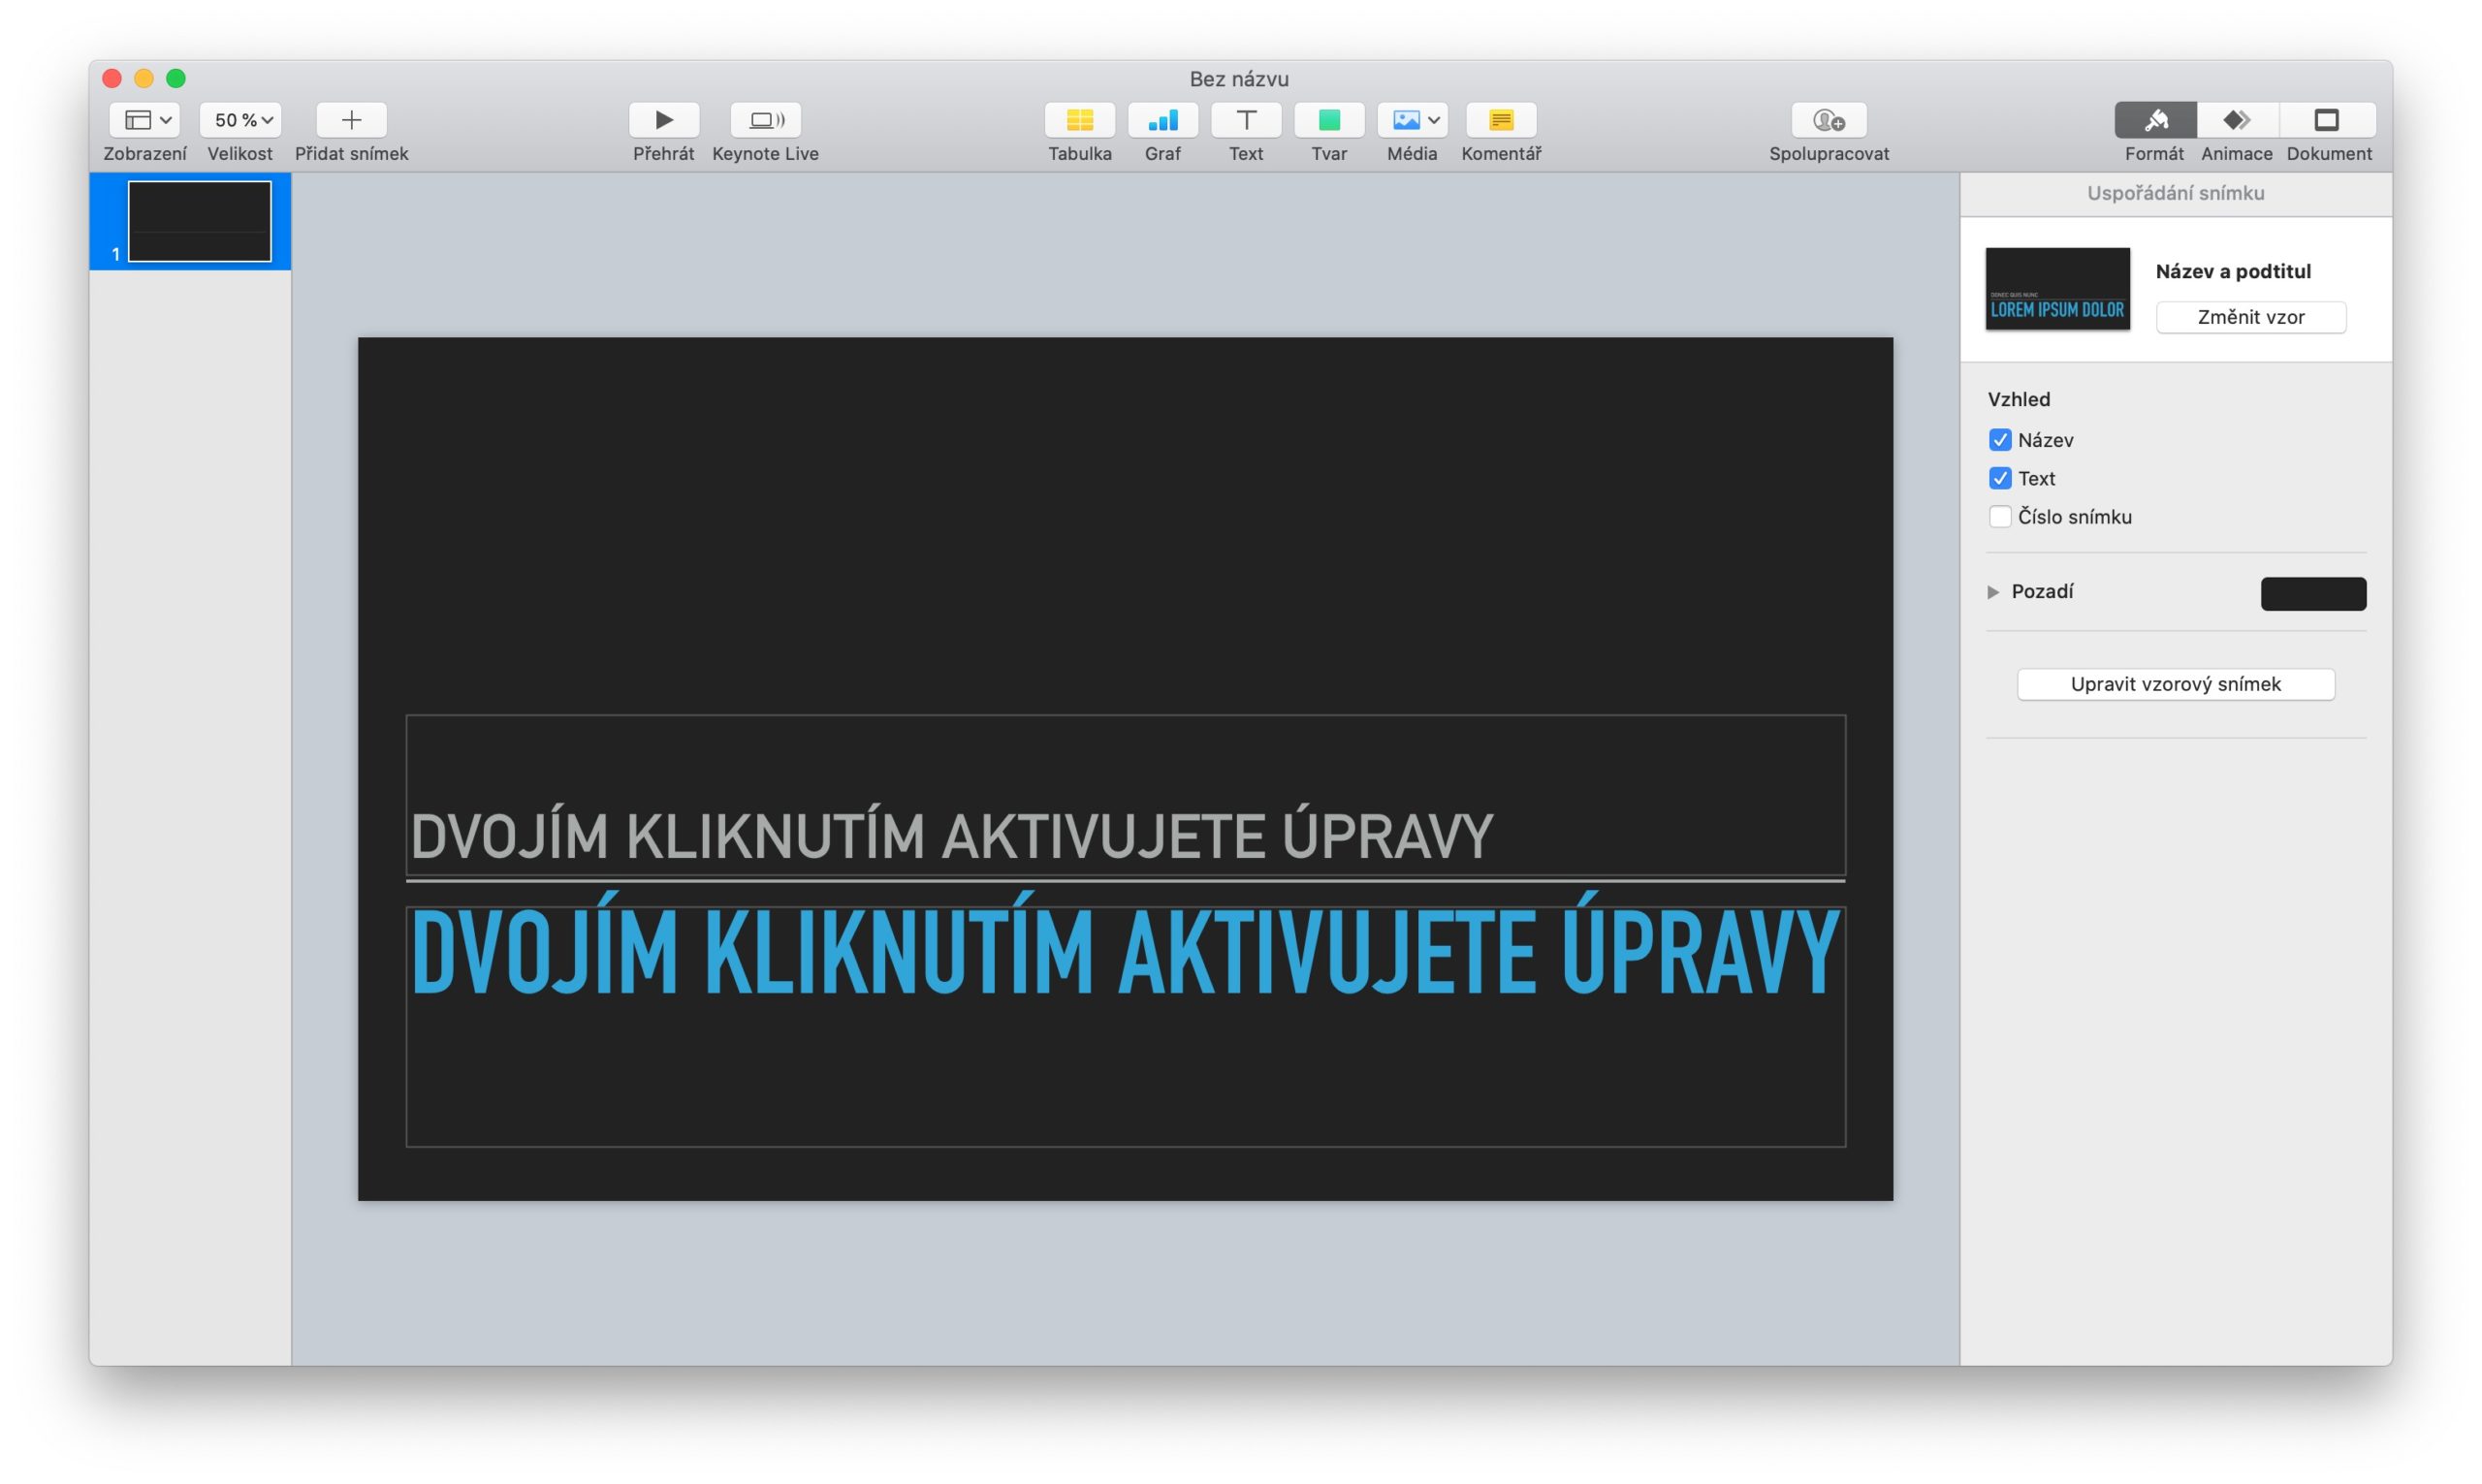Click the Změnit vzor button

click(2250, 317)
